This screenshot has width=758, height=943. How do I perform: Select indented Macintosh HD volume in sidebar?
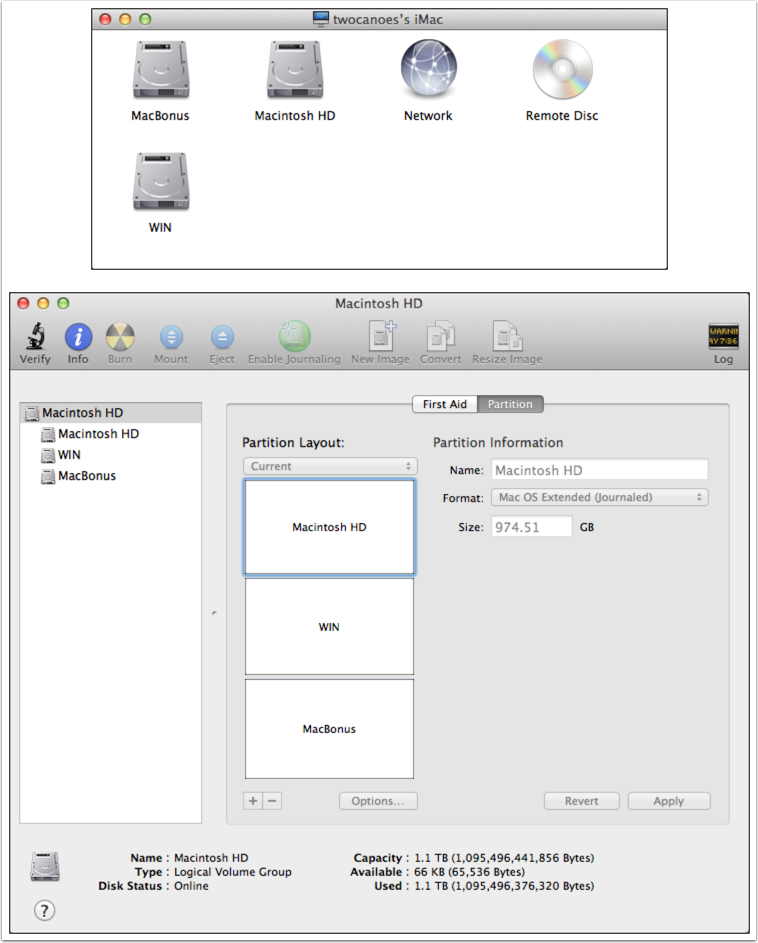point(111,434)
